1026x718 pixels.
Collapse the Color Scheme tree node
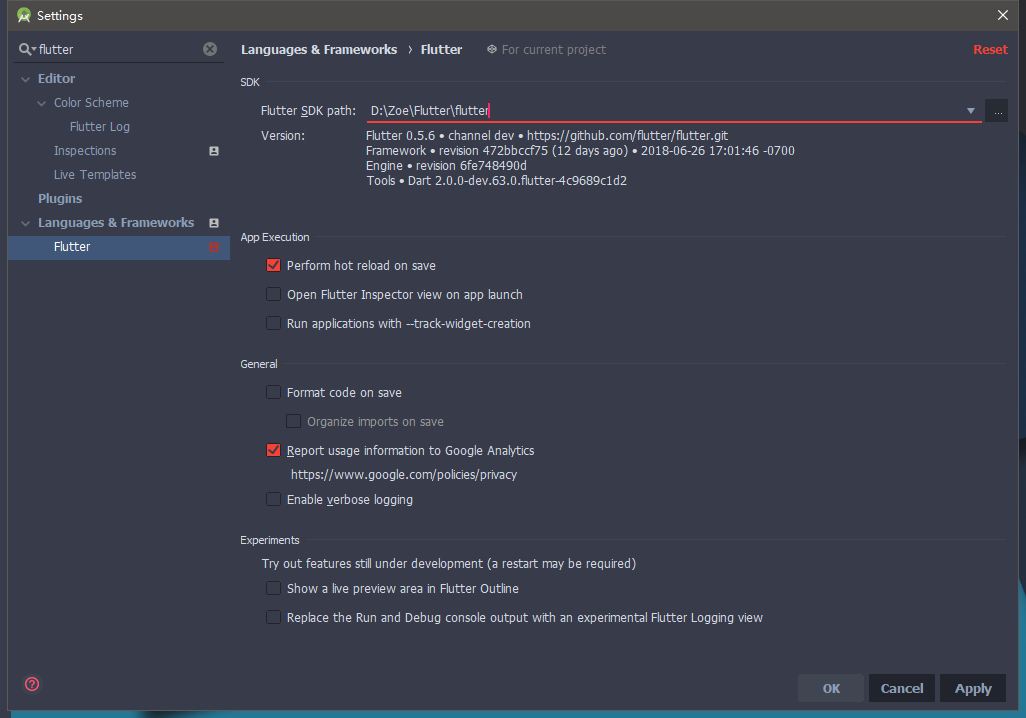point(41,103)
